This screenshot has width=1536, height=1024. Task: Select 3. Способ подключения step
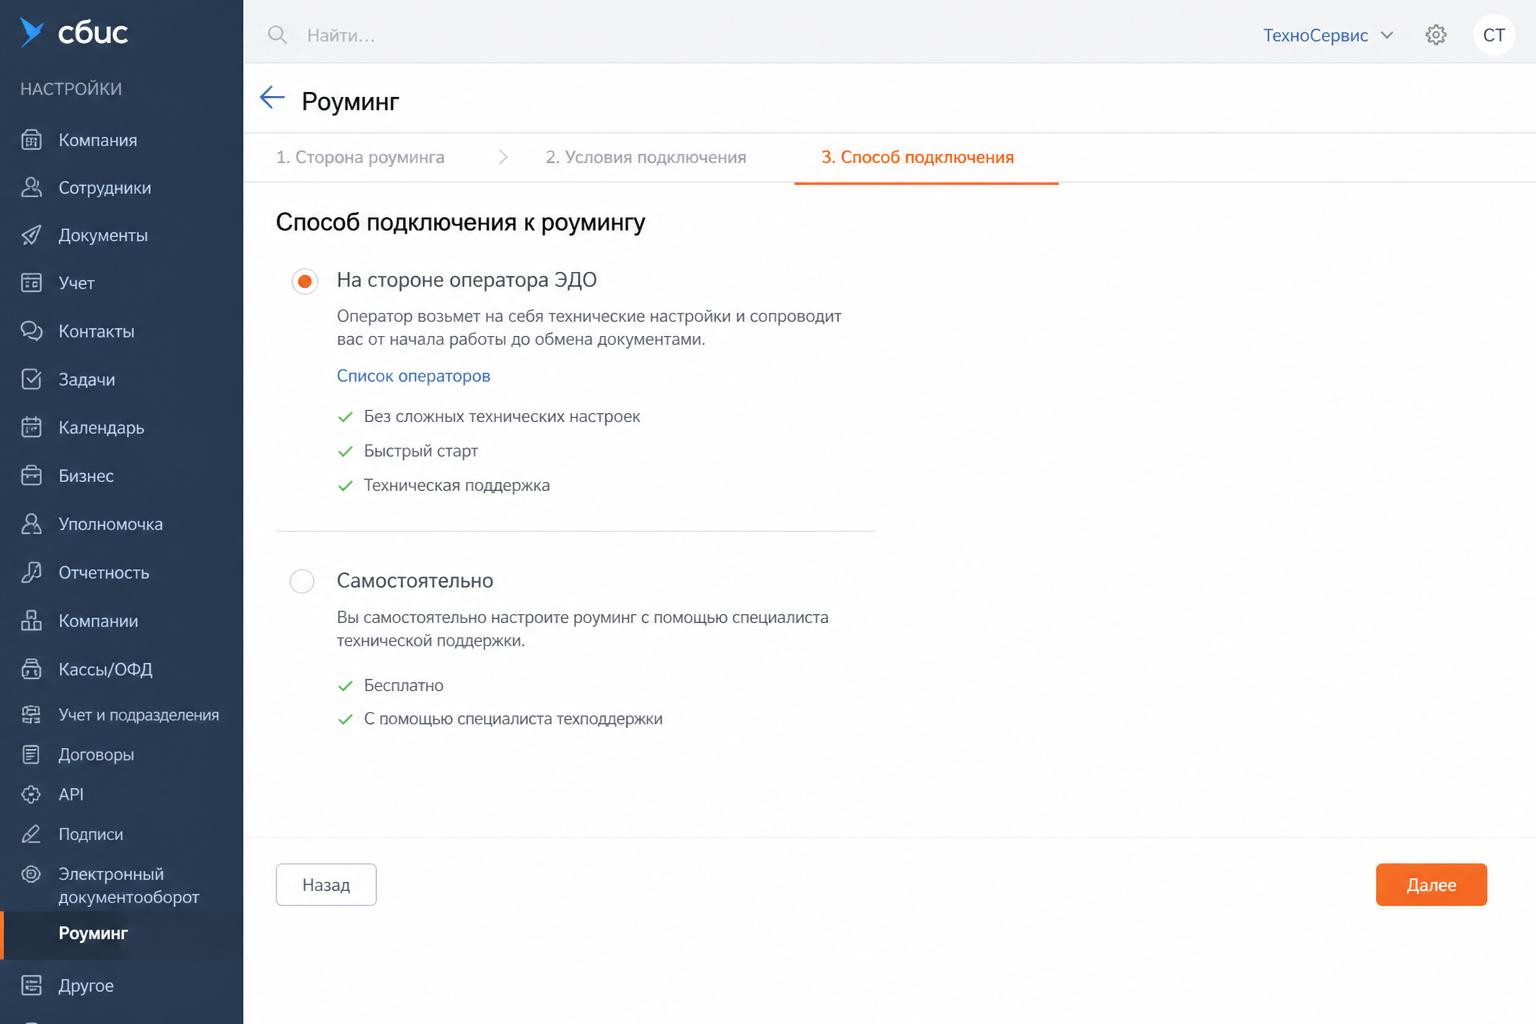pos(918,157)
